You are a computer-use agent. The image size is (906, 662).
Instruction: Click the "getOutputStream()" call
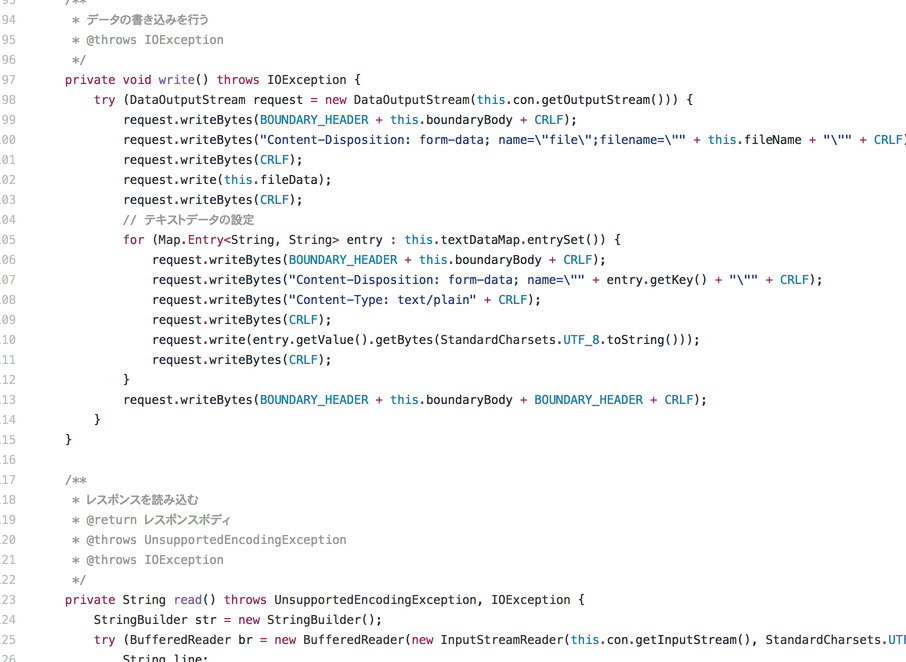603,100
